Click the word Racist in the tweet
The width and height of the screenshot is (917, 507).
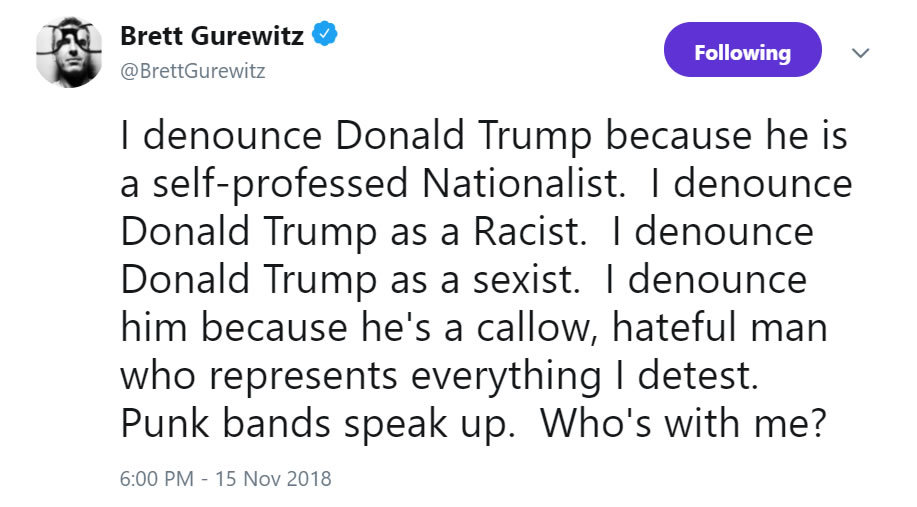[529, 232]
